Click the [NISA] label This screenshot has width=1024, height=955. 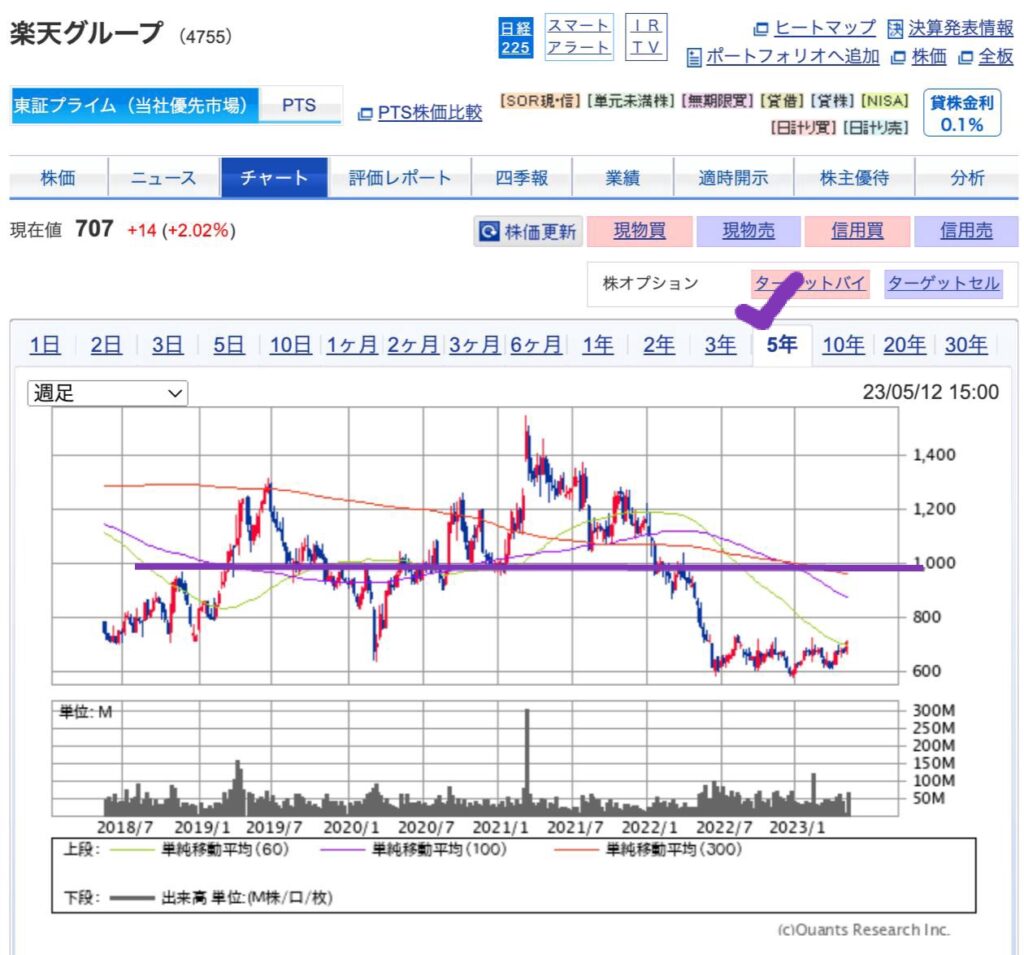pyautogui.click(x=885, y=101)
